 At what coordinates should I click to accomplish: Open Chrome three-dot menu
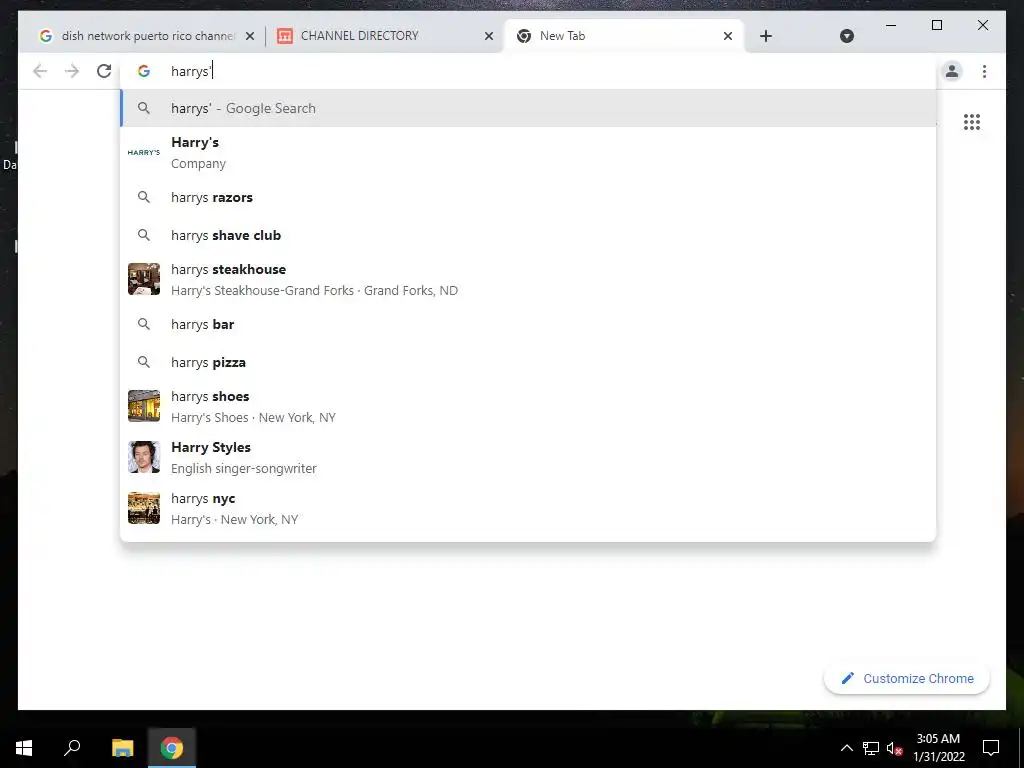(984, 71)
